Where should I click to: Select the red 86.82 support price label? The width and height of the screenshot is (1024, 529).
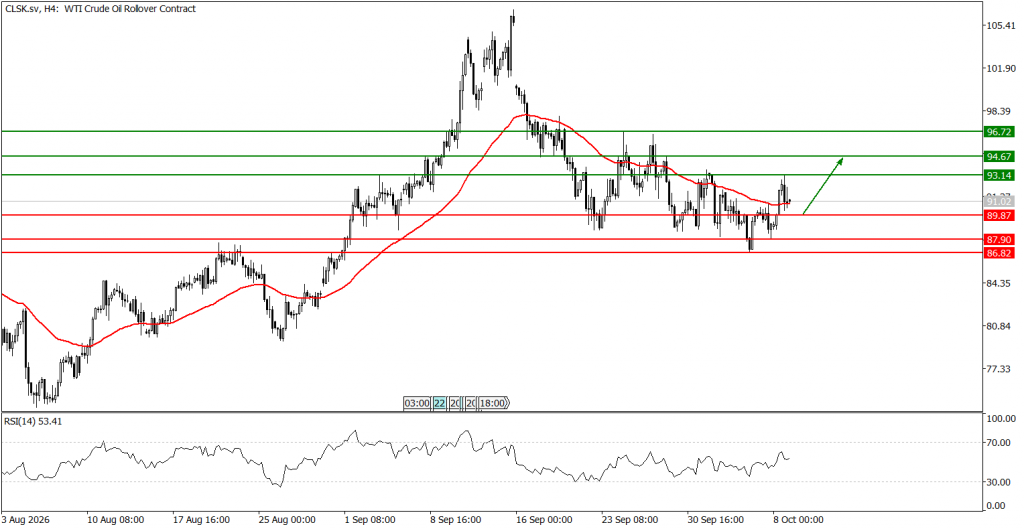999,253
